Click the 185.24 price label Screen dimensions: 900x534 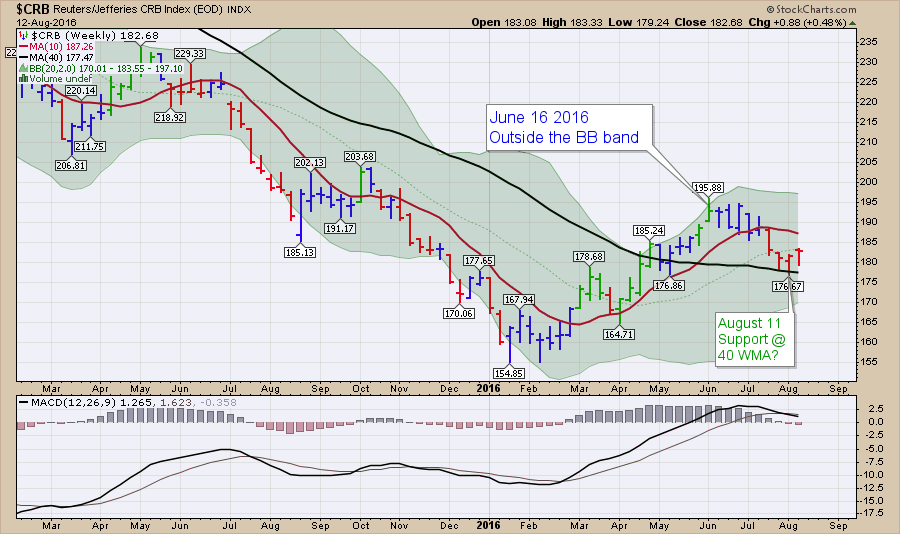point(649,230)
